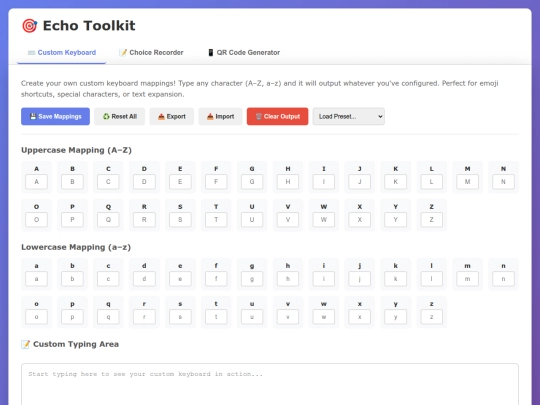Click the Echo Toolkit target logo icon
The height and width of the screenshot is (405, 540).
point(30,26)
